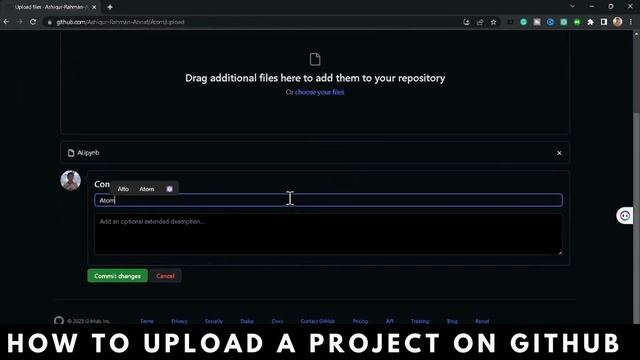Open the blue circular extension icon
640x360 pixels.
(550, 22)
